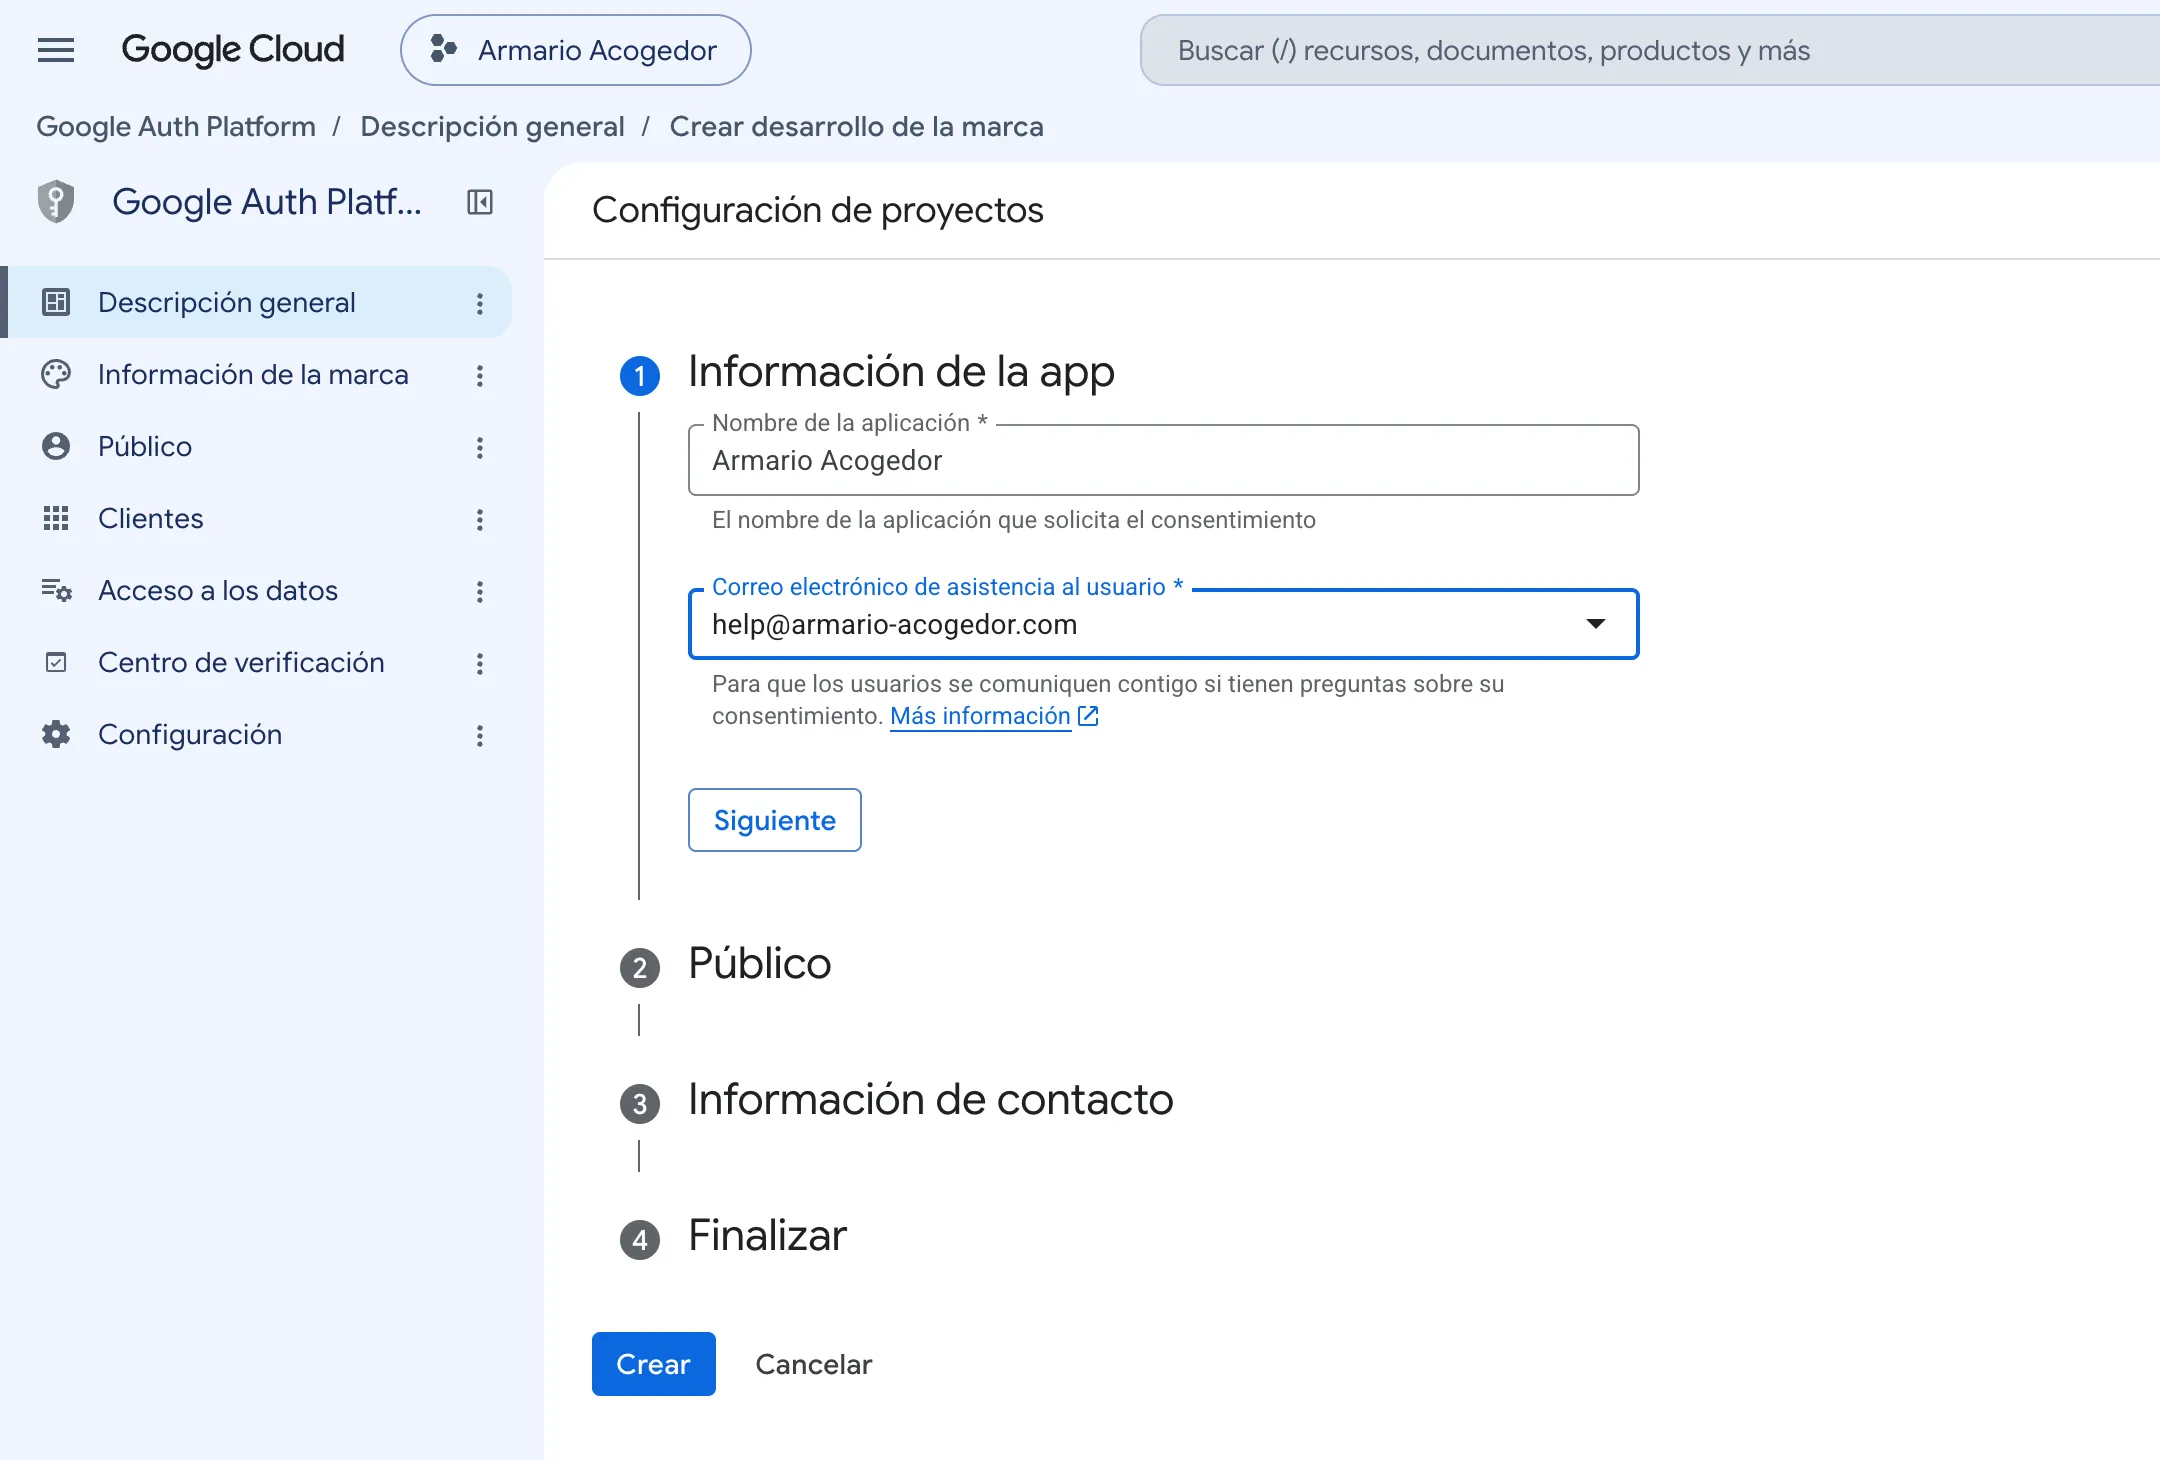Screen dimensions: 2160x1460
Task: Open the Correo electrónico de asistencia dropdown
Action: (x=1164, y=624)
